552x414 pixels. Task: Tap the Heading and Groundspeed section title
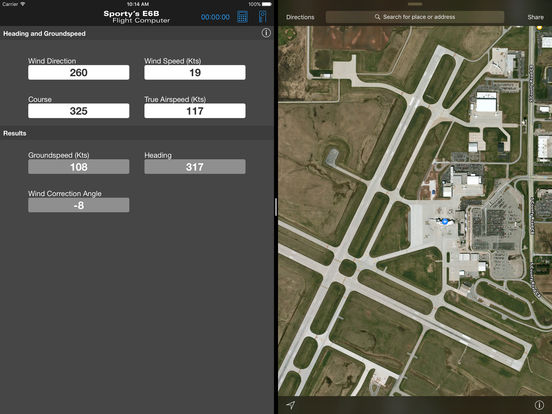pyautogui.click(x=44, y=33)
